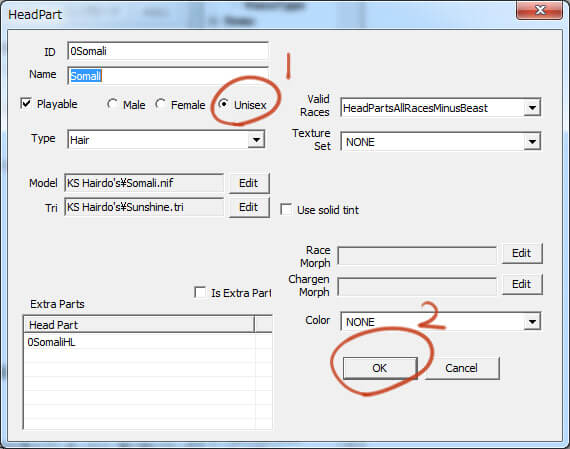The image size is (570, 449).
Task: Toggle the Playable checkbox
Action: coord(26,104)
